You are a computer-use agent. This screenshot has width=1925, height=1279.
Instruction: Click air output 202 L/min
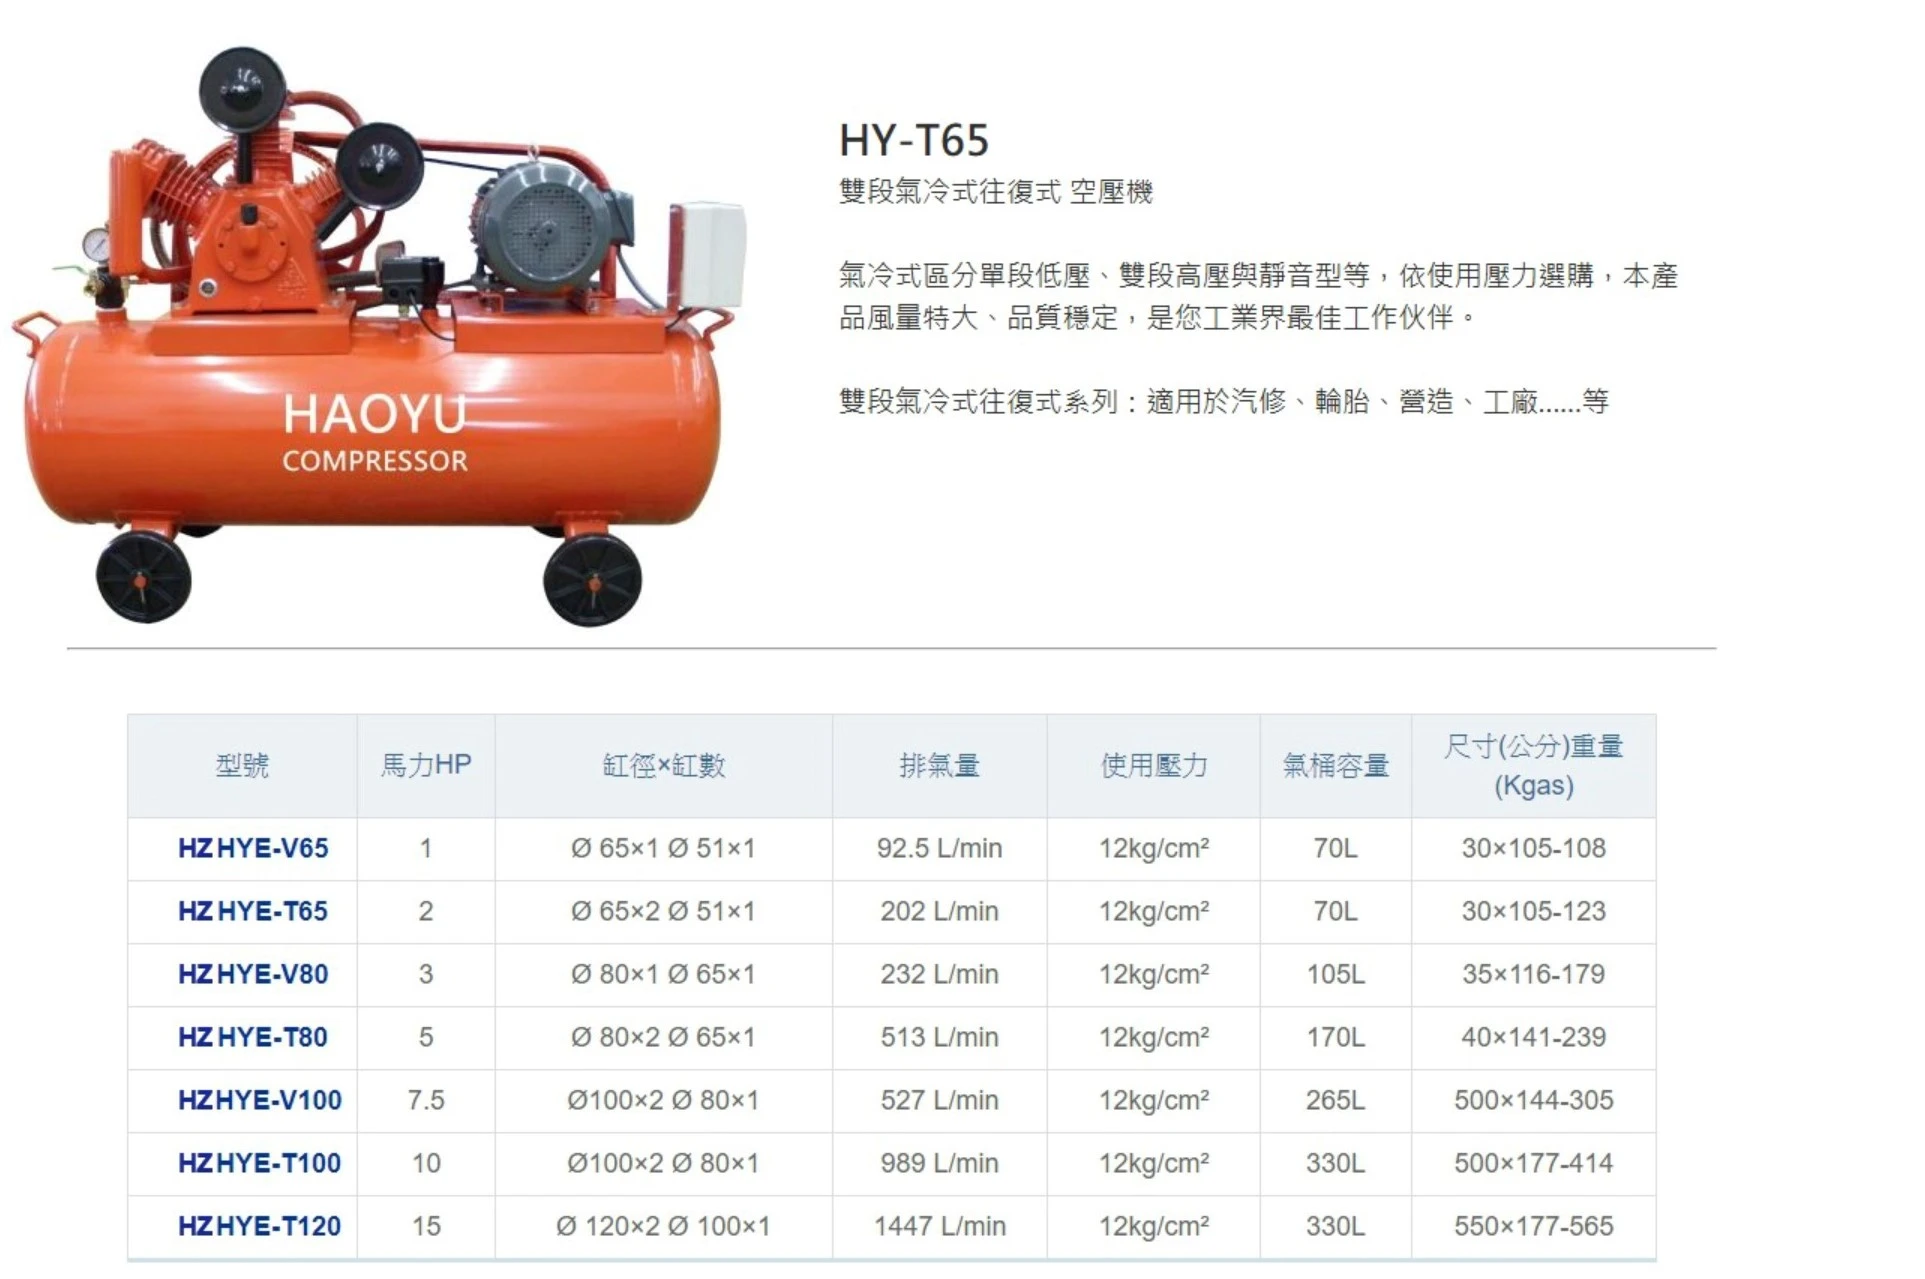939,912
